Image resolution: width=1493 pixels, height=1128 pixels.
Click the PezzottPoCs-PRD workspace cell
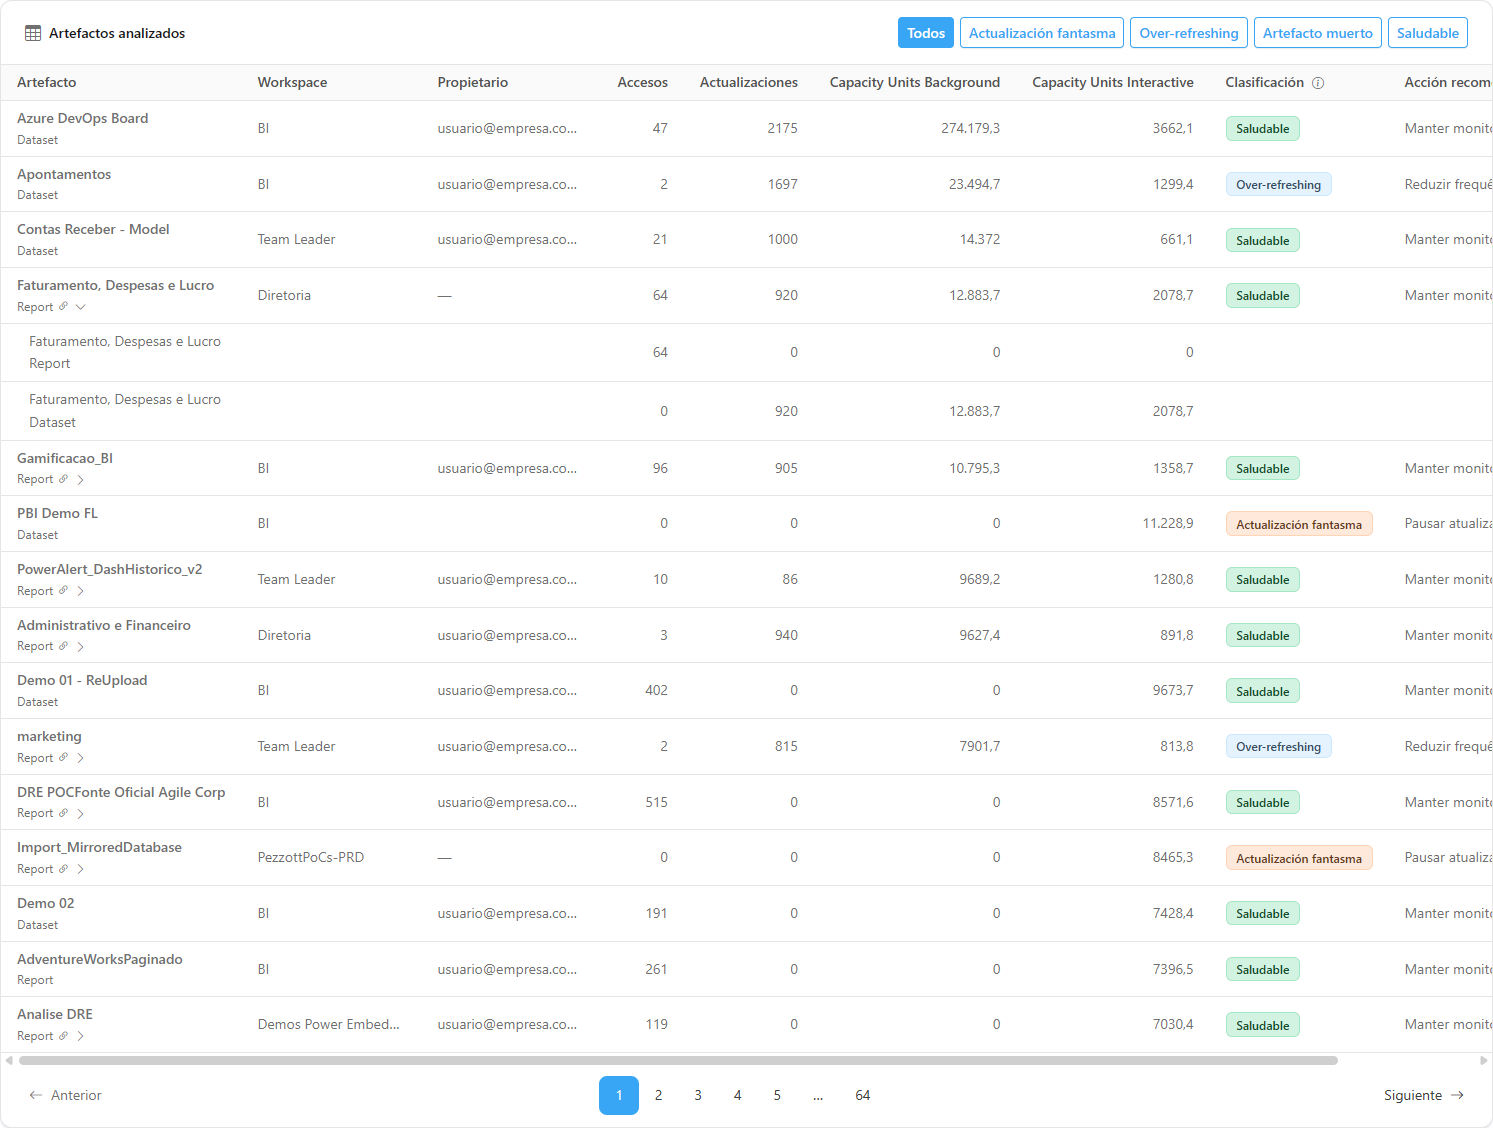(311, 858)
